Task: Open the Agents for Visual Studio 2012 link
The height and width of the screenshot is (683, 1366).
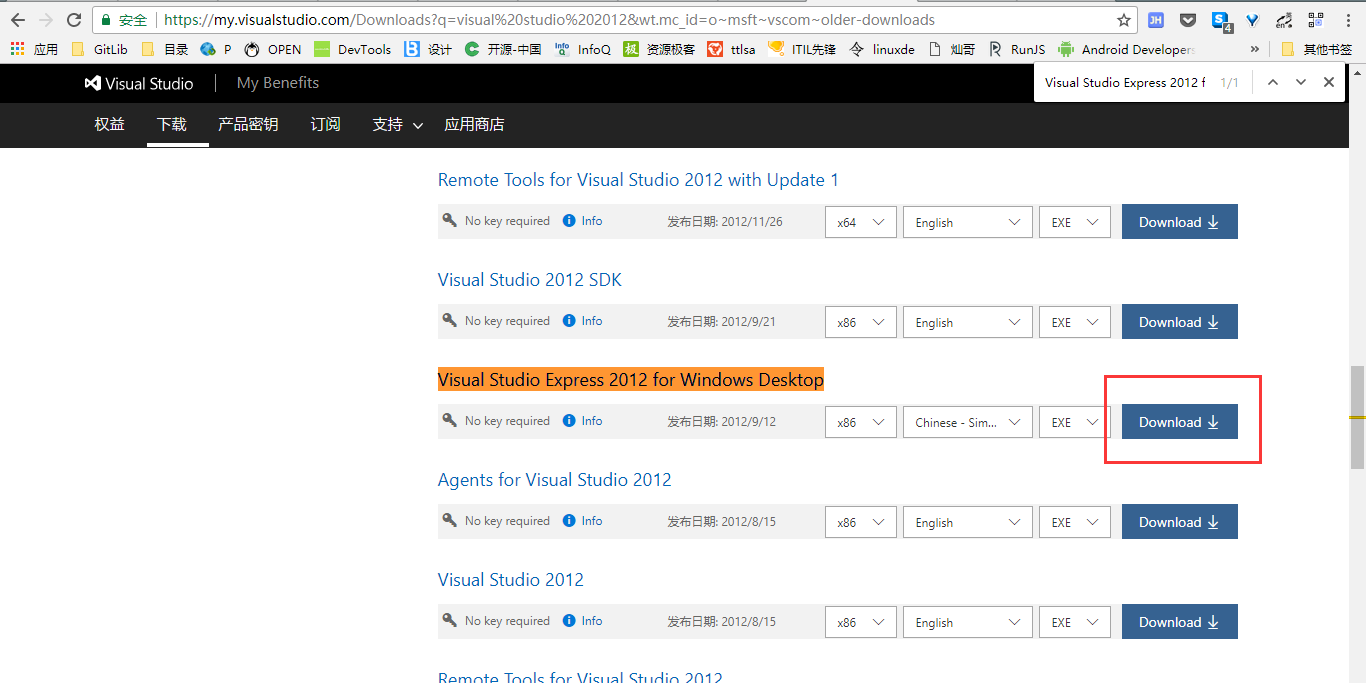Action: [555, 480]
